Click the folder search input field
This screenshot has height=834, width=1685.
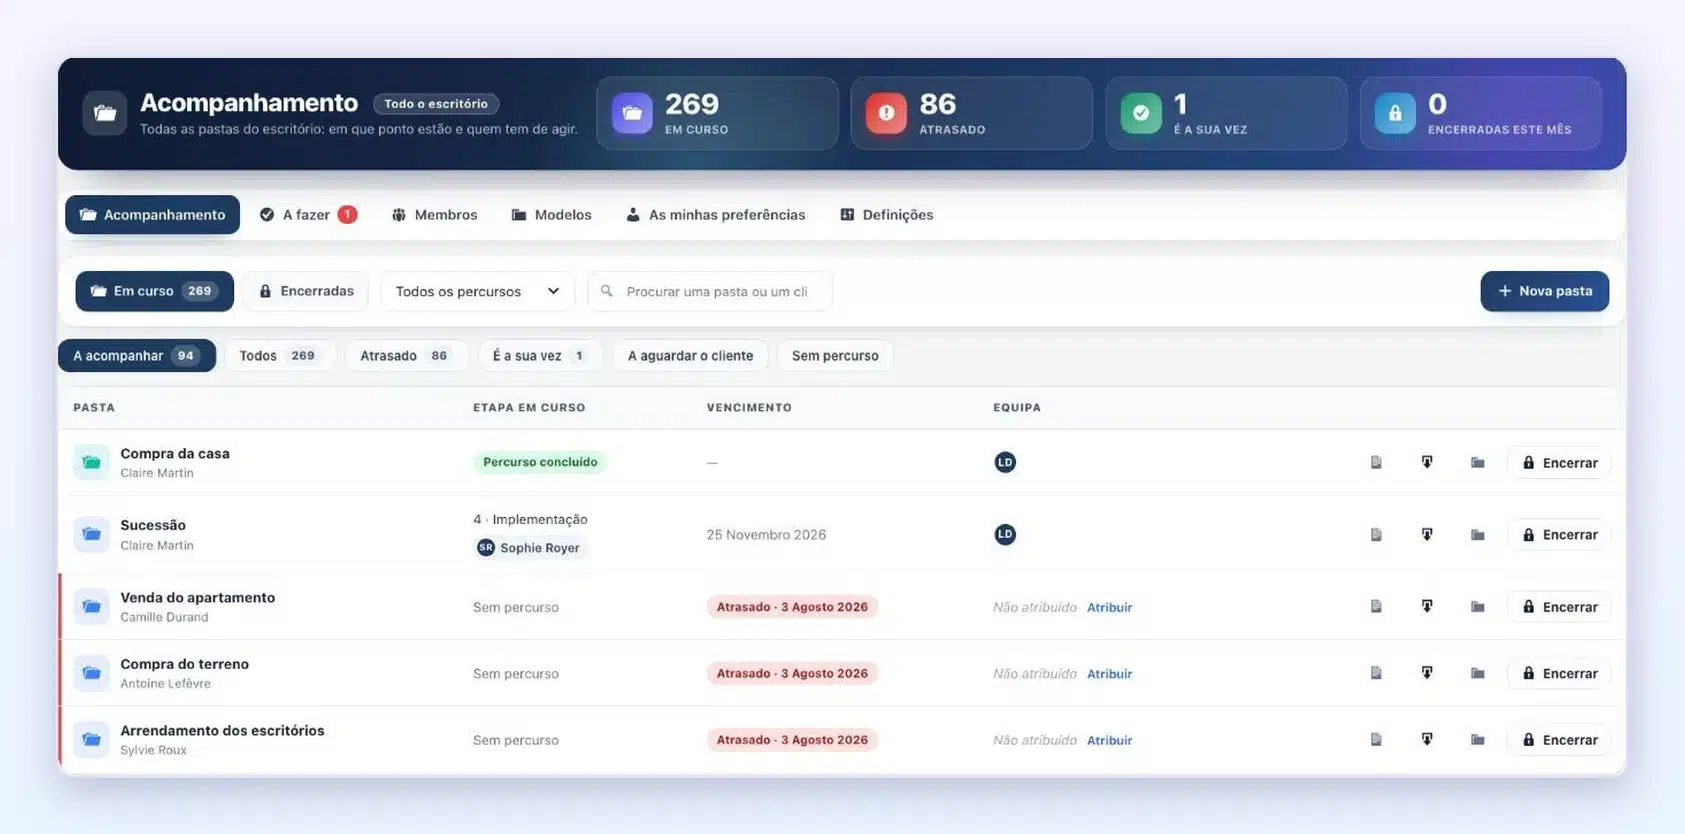point(710,291)
